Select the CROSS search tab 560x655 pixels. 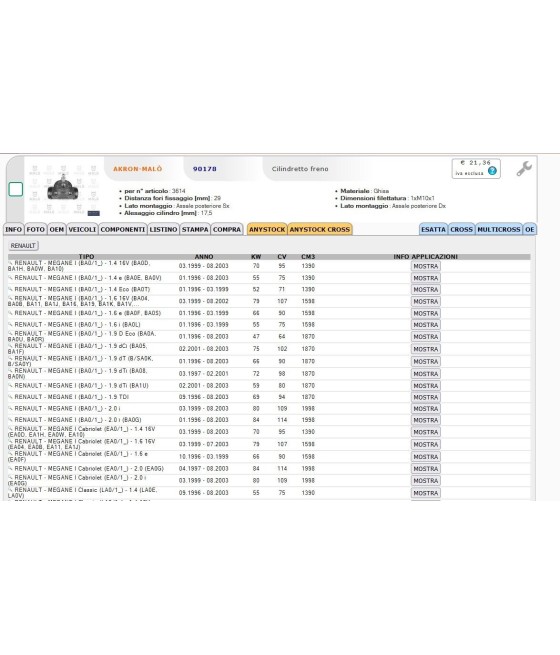[x=461, y=229]
